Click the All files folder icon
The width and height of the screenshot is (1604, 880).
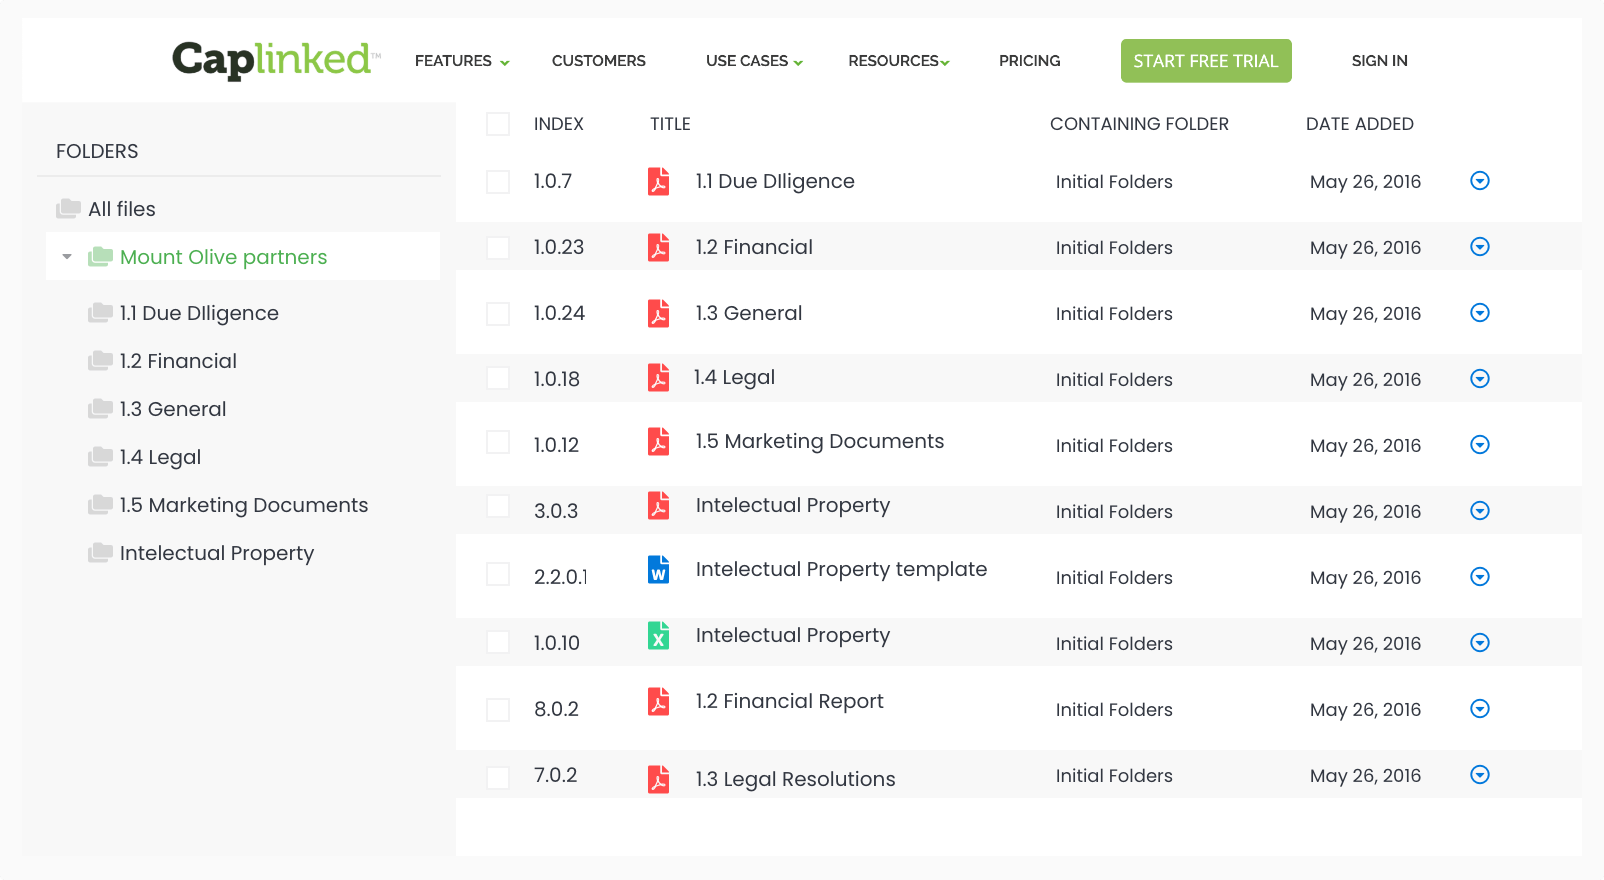69,209
